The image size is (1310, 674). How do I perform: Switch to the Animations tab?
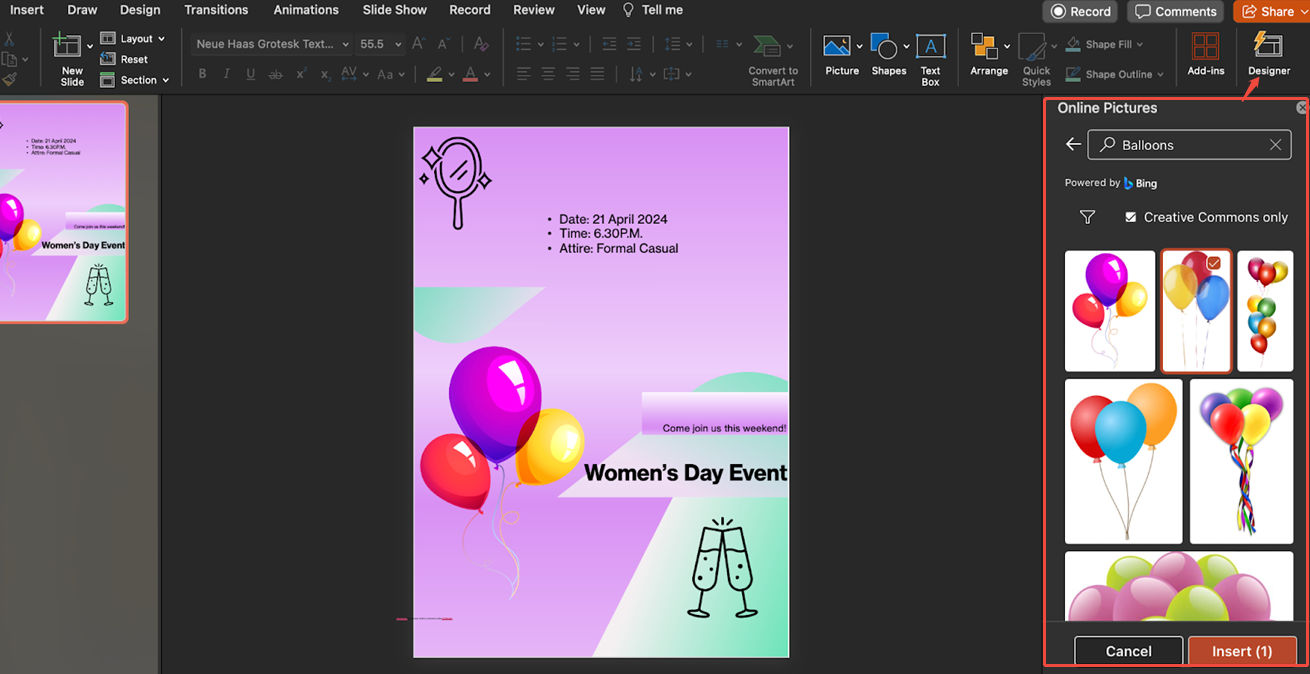coord(306,10)
